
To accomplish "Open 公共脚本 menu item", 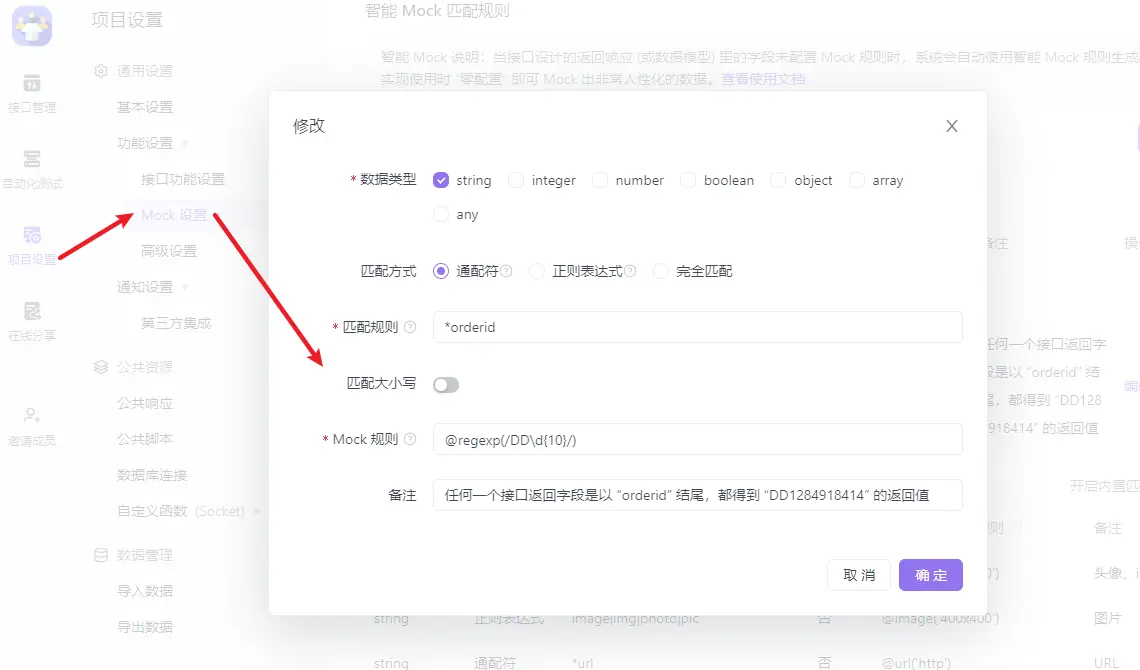I will [145, 439].
